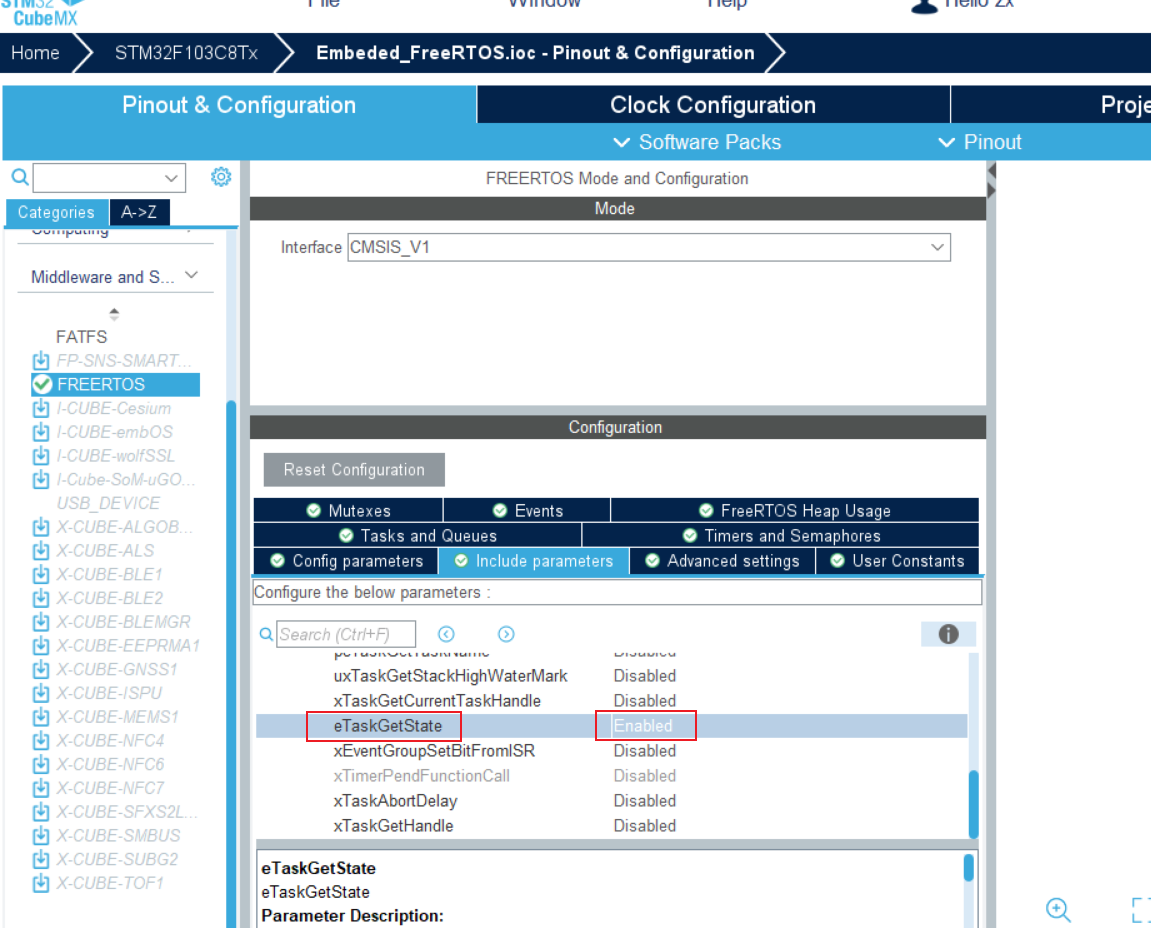Click download icon next to FP-SNS-SMART
This screenshot has width=1151, height=928.
pyautogui.click(x=41, y=360)
